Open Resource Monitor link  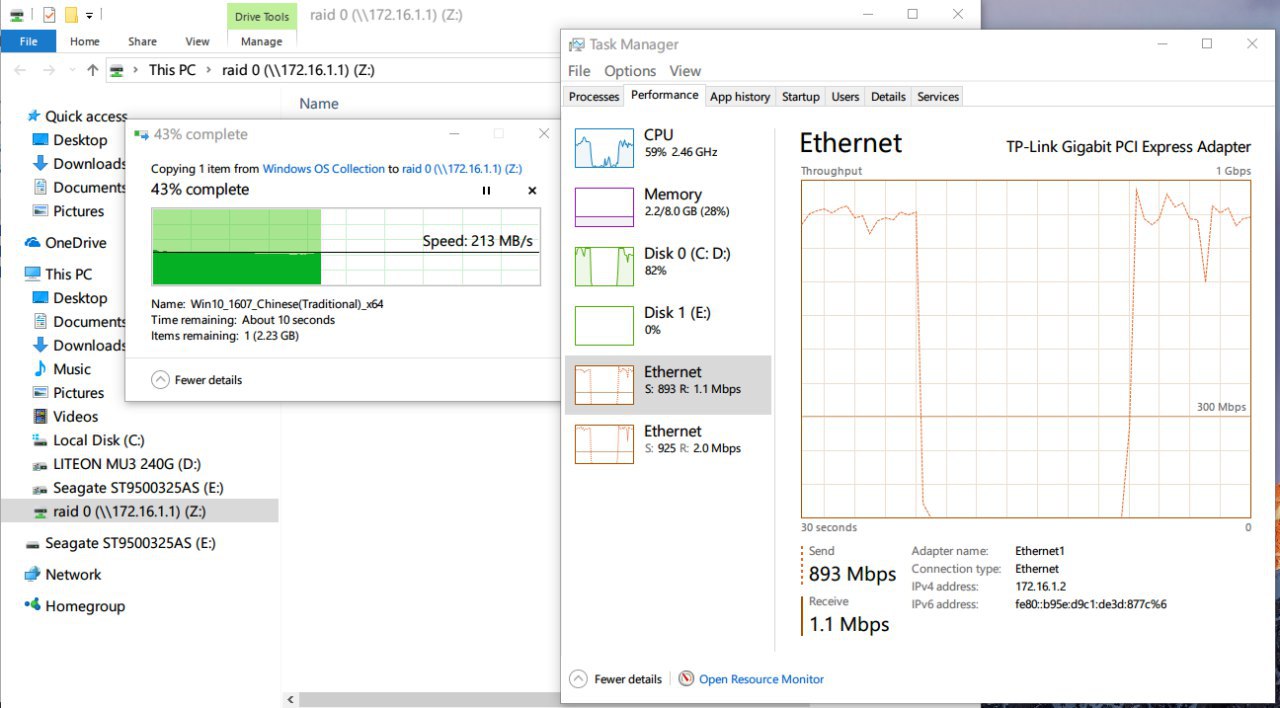point(760,679)
